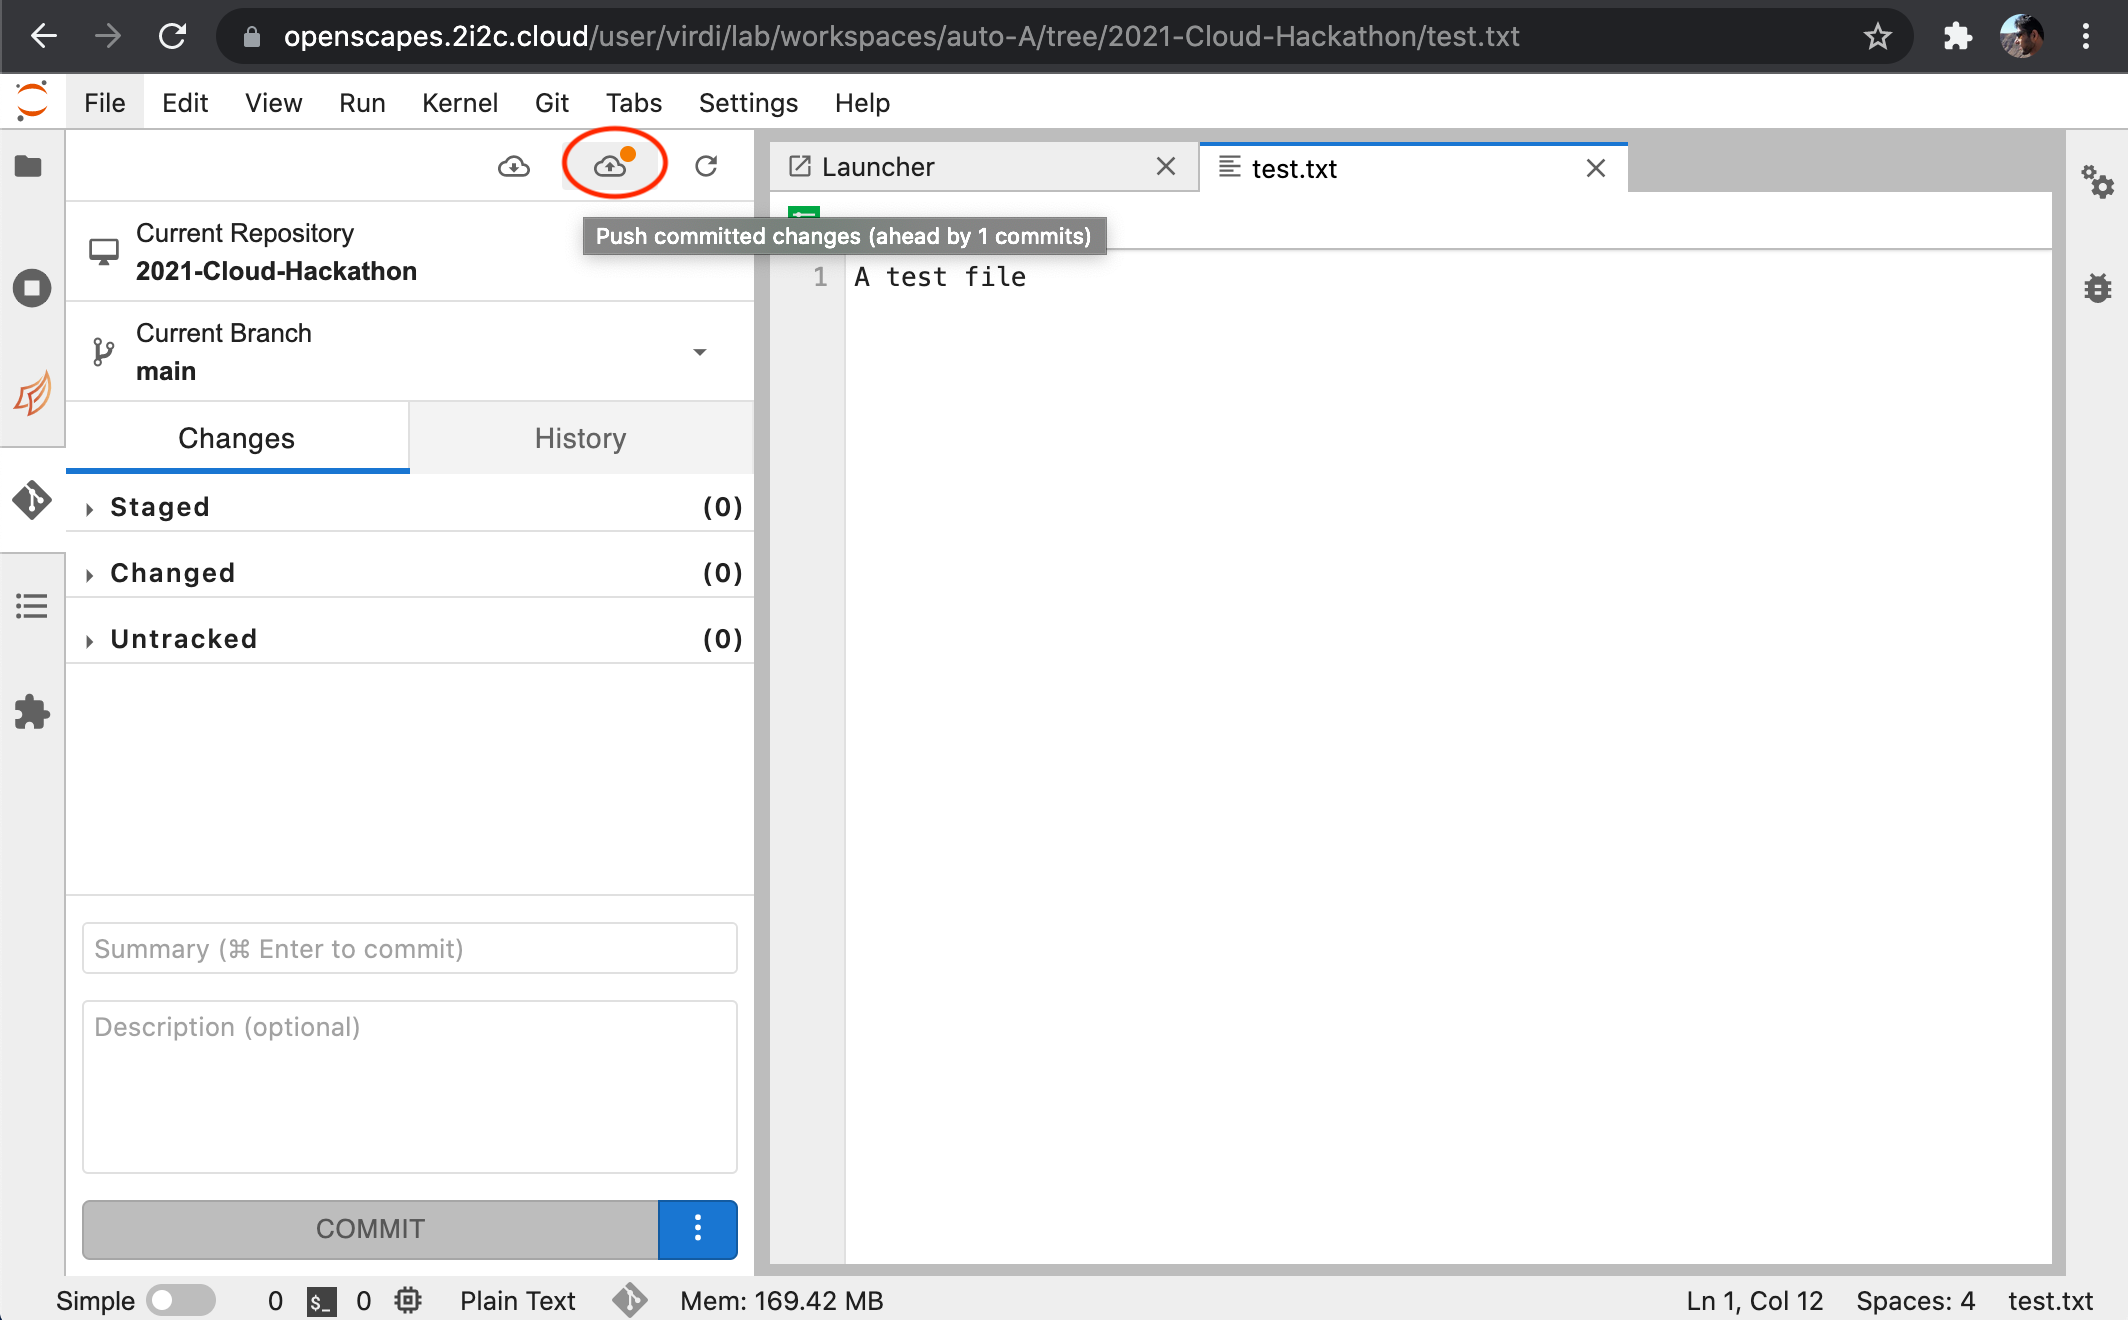Expand the Untracked files section
The image size is (2128, 1320).
184,639
